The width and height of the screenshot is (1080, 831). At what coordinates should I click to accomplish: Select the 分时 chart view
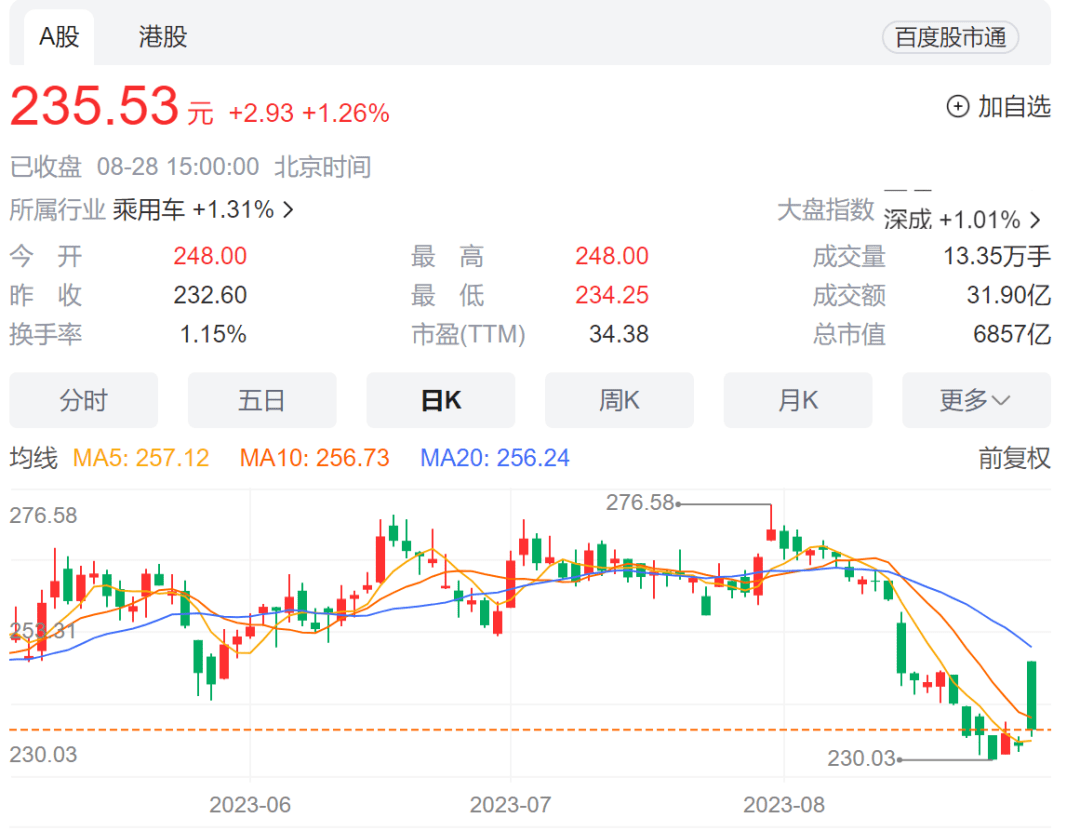coord(83,401)
